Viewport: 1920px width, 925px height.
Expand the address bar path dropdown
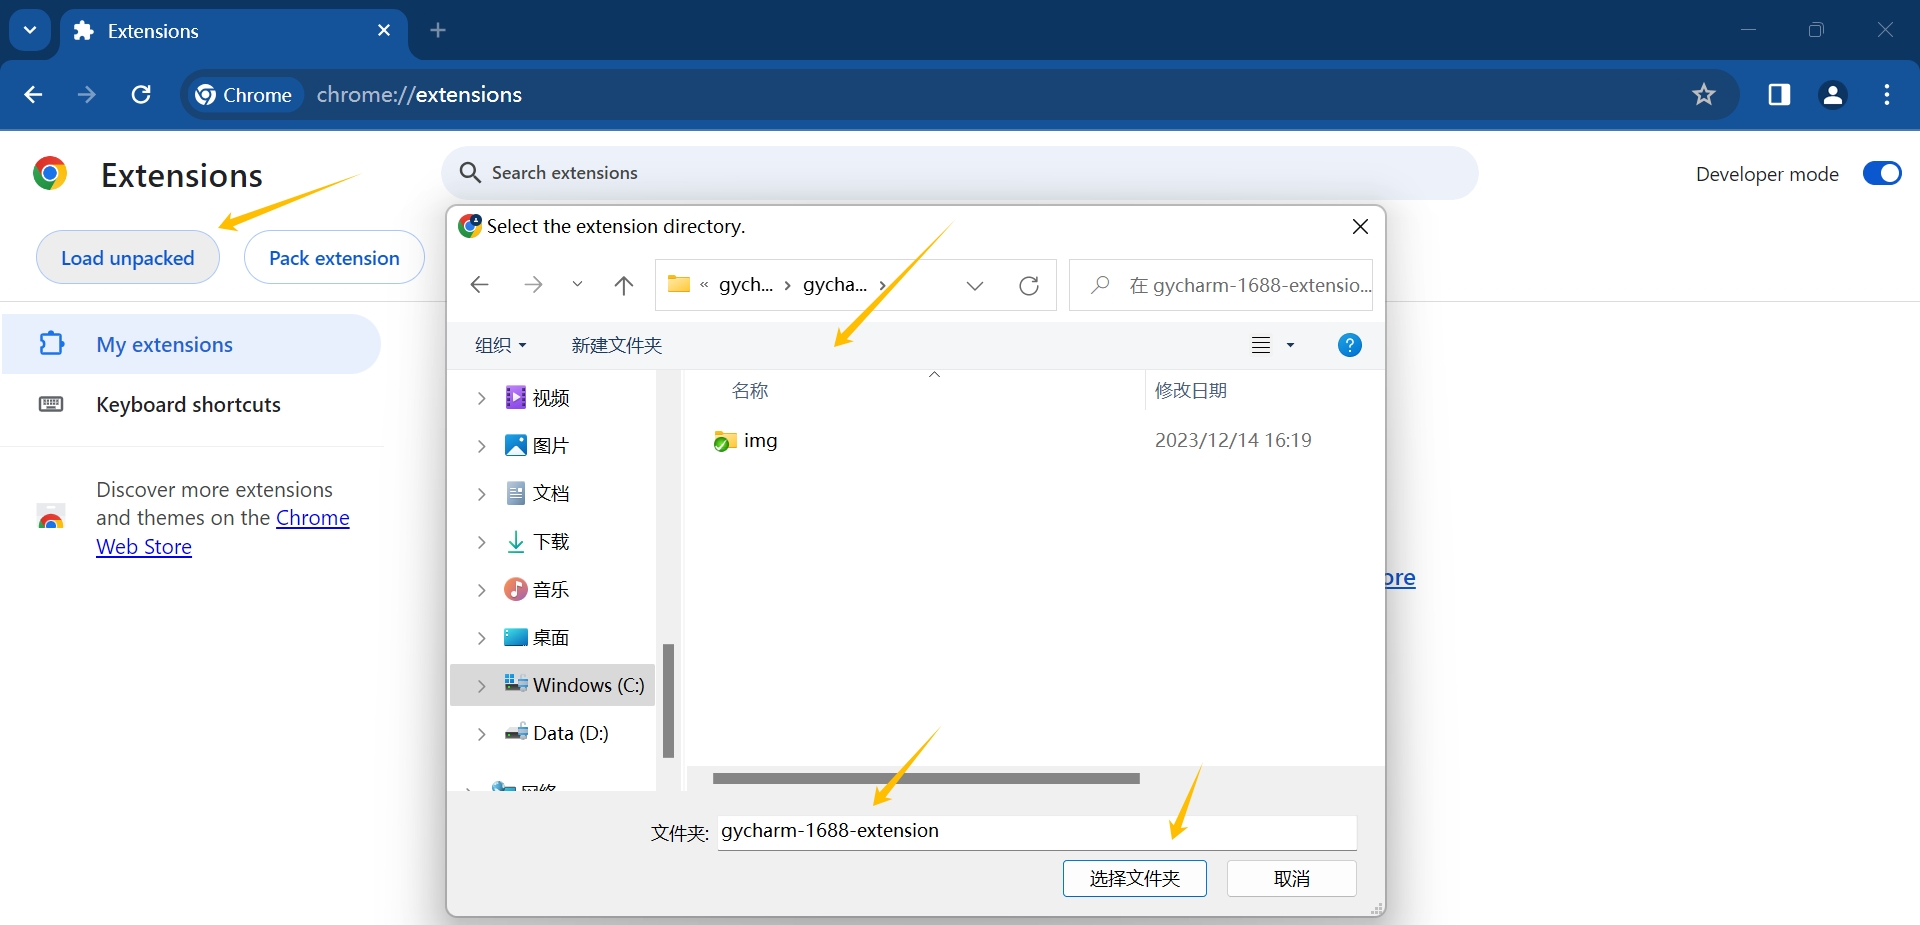[975, 285]
